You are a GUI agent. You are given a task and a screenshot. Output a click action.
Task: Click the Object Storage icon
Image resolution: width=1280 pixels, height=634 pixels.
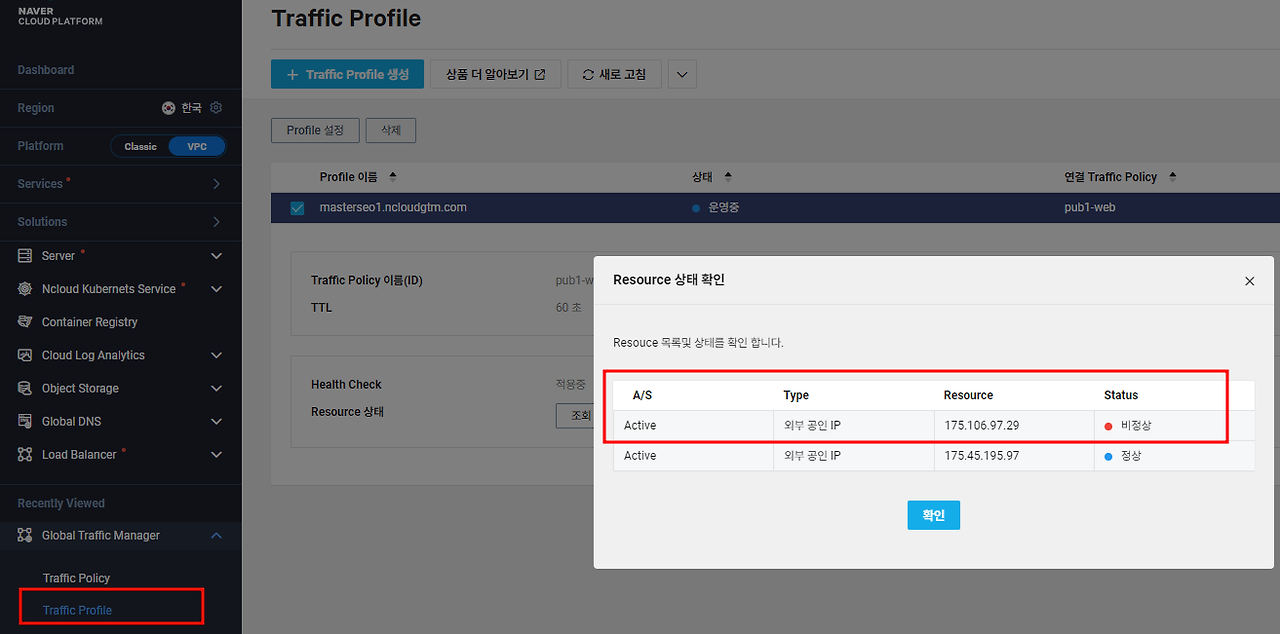[x=25, y=388]
